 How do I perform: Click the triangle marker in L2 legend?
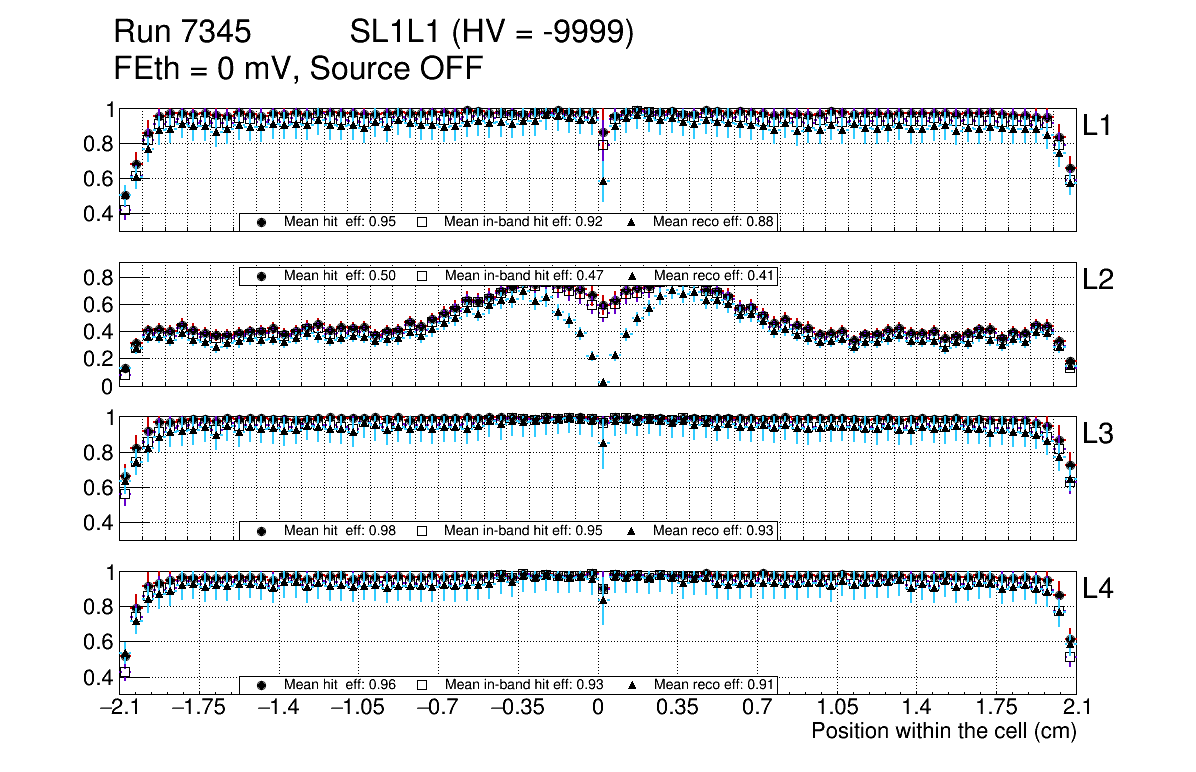pyautogui.click(x=632, y=275)
